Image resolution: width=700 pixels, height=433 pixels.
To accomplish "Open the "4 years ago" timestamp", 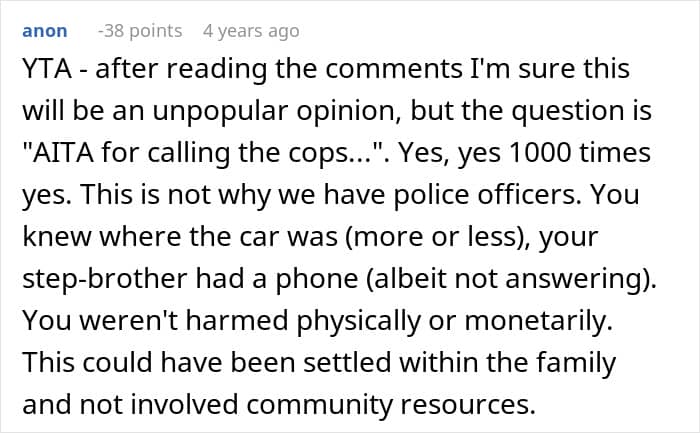I will [x=250, y=31].
